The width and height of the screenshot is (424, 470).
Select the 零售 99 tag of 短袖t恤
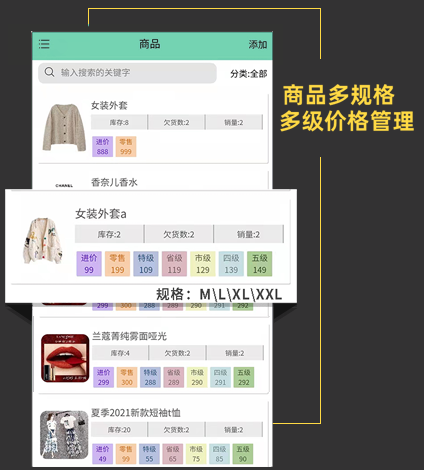(x=126, y=454)
